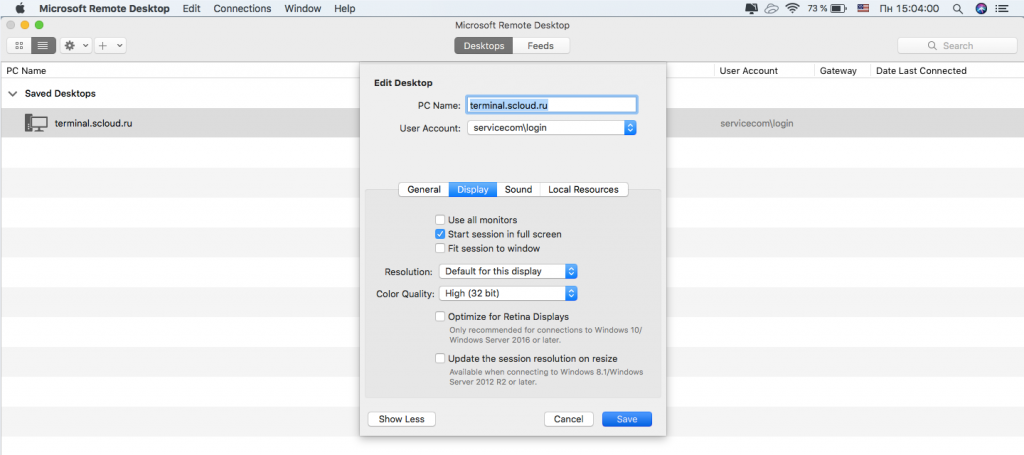The image size is (1024, 455).
Task: Open the Resolution dropdown
Action: click(x=508, y=271)
